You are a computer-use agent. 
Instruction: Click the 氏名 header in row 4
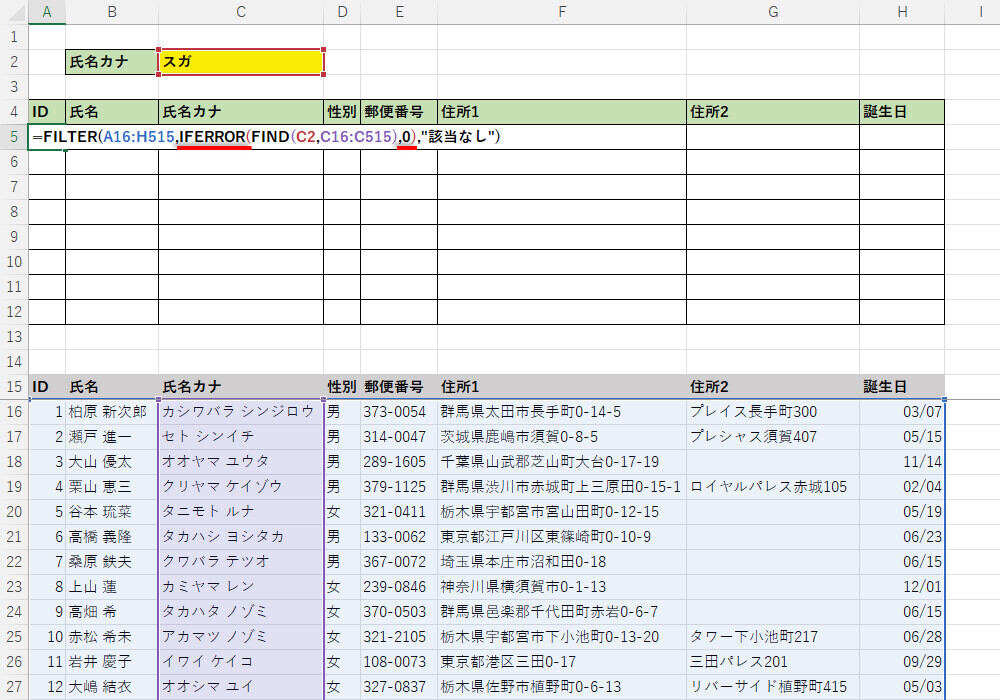tap(112, 112)
